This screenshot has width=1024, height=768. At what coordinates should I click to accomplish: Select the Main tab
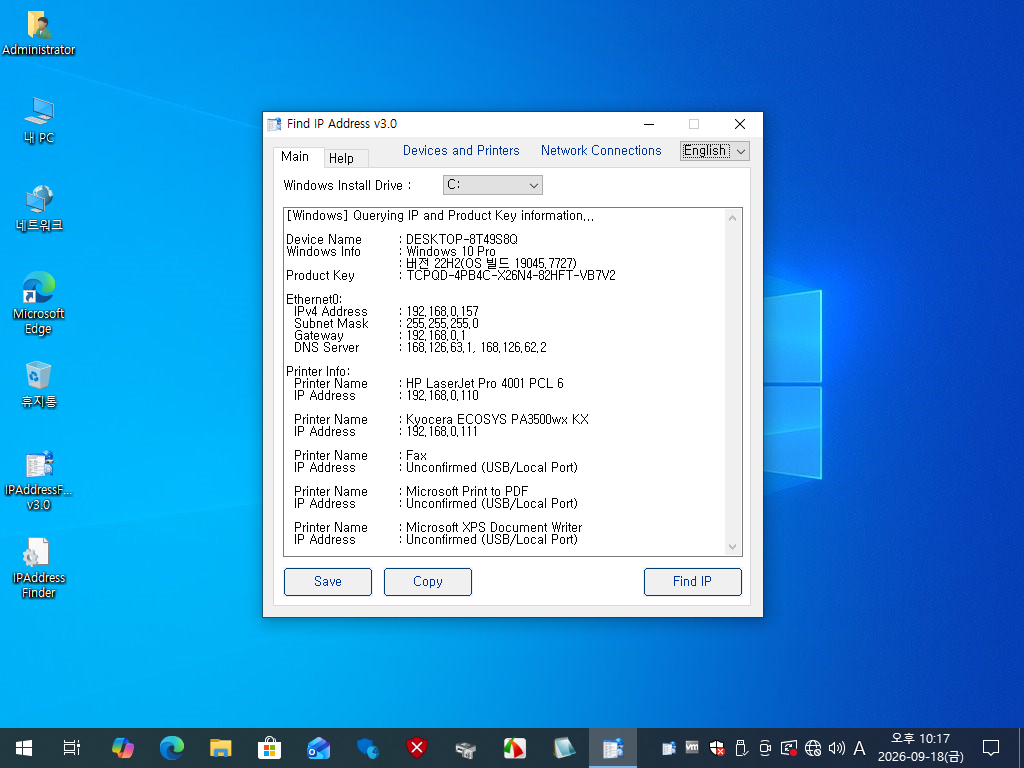(295, 157)
